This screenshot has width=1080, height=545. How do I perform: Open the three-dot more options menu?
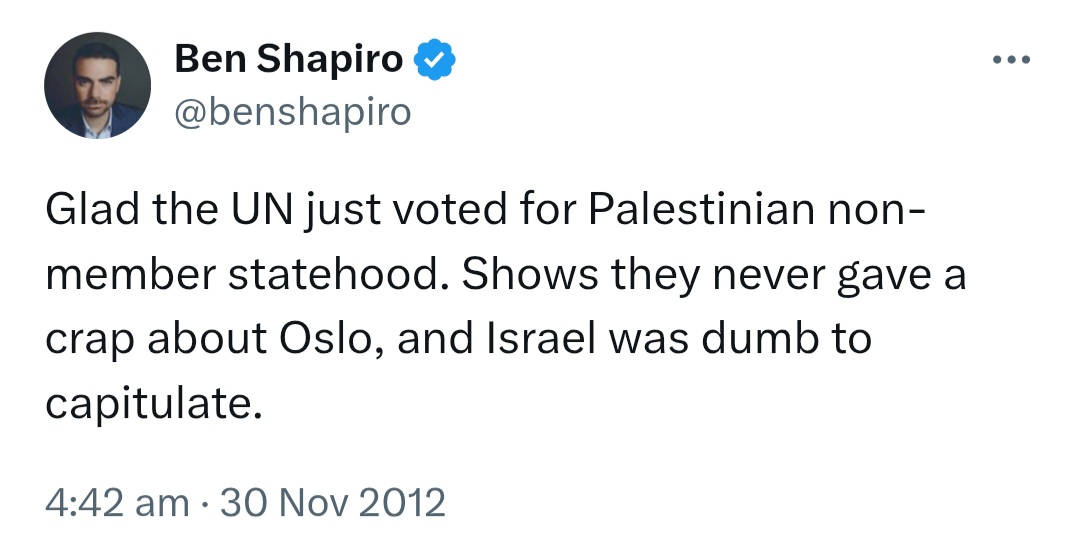(1012, 60)
